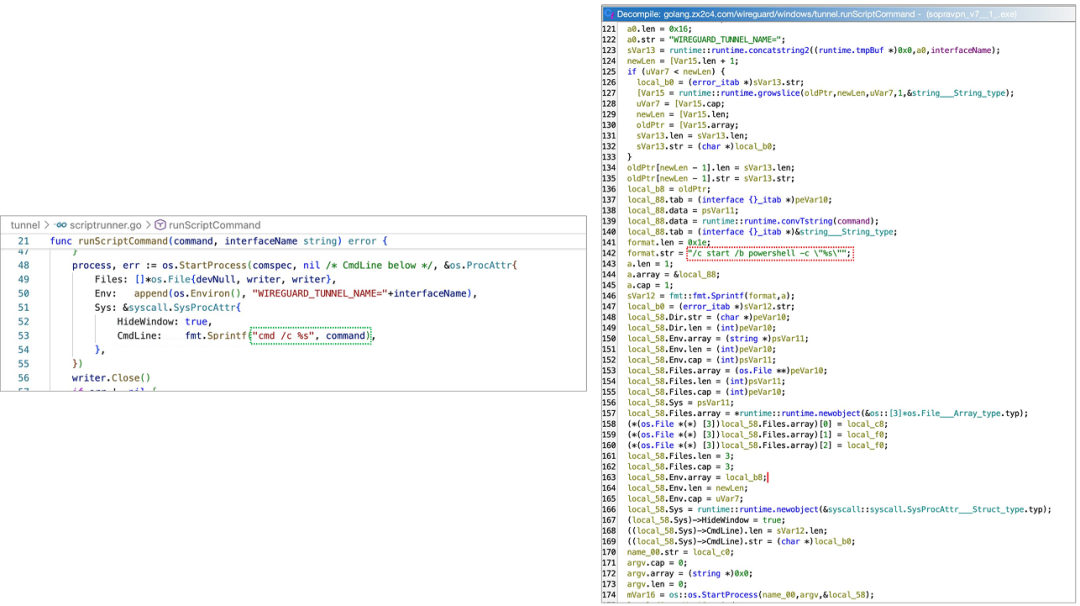Click the newobject syscall.SysProcAttr Struct type line

point(839,510)
